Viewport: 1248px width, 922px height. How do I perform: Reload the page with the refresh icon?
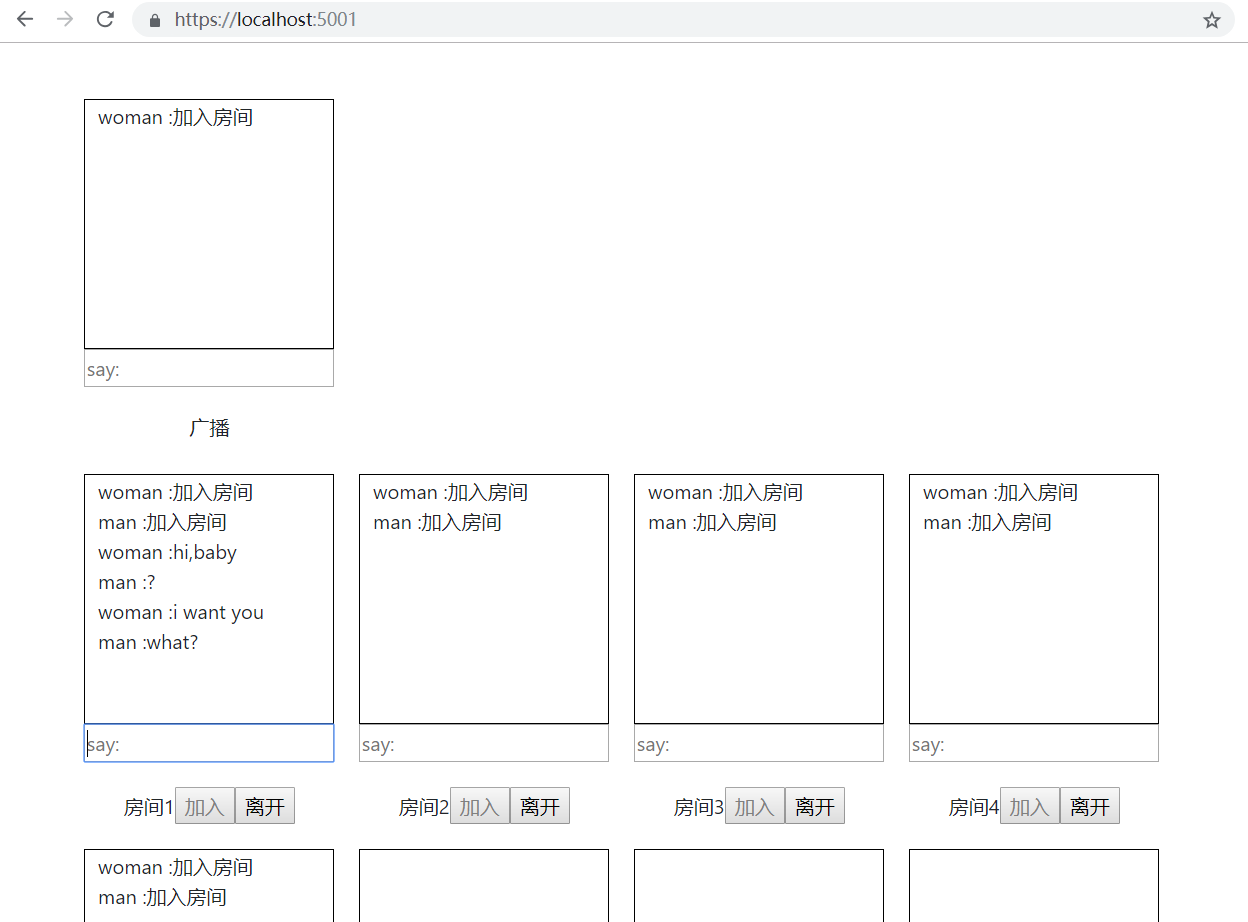[x=105, y=20]
